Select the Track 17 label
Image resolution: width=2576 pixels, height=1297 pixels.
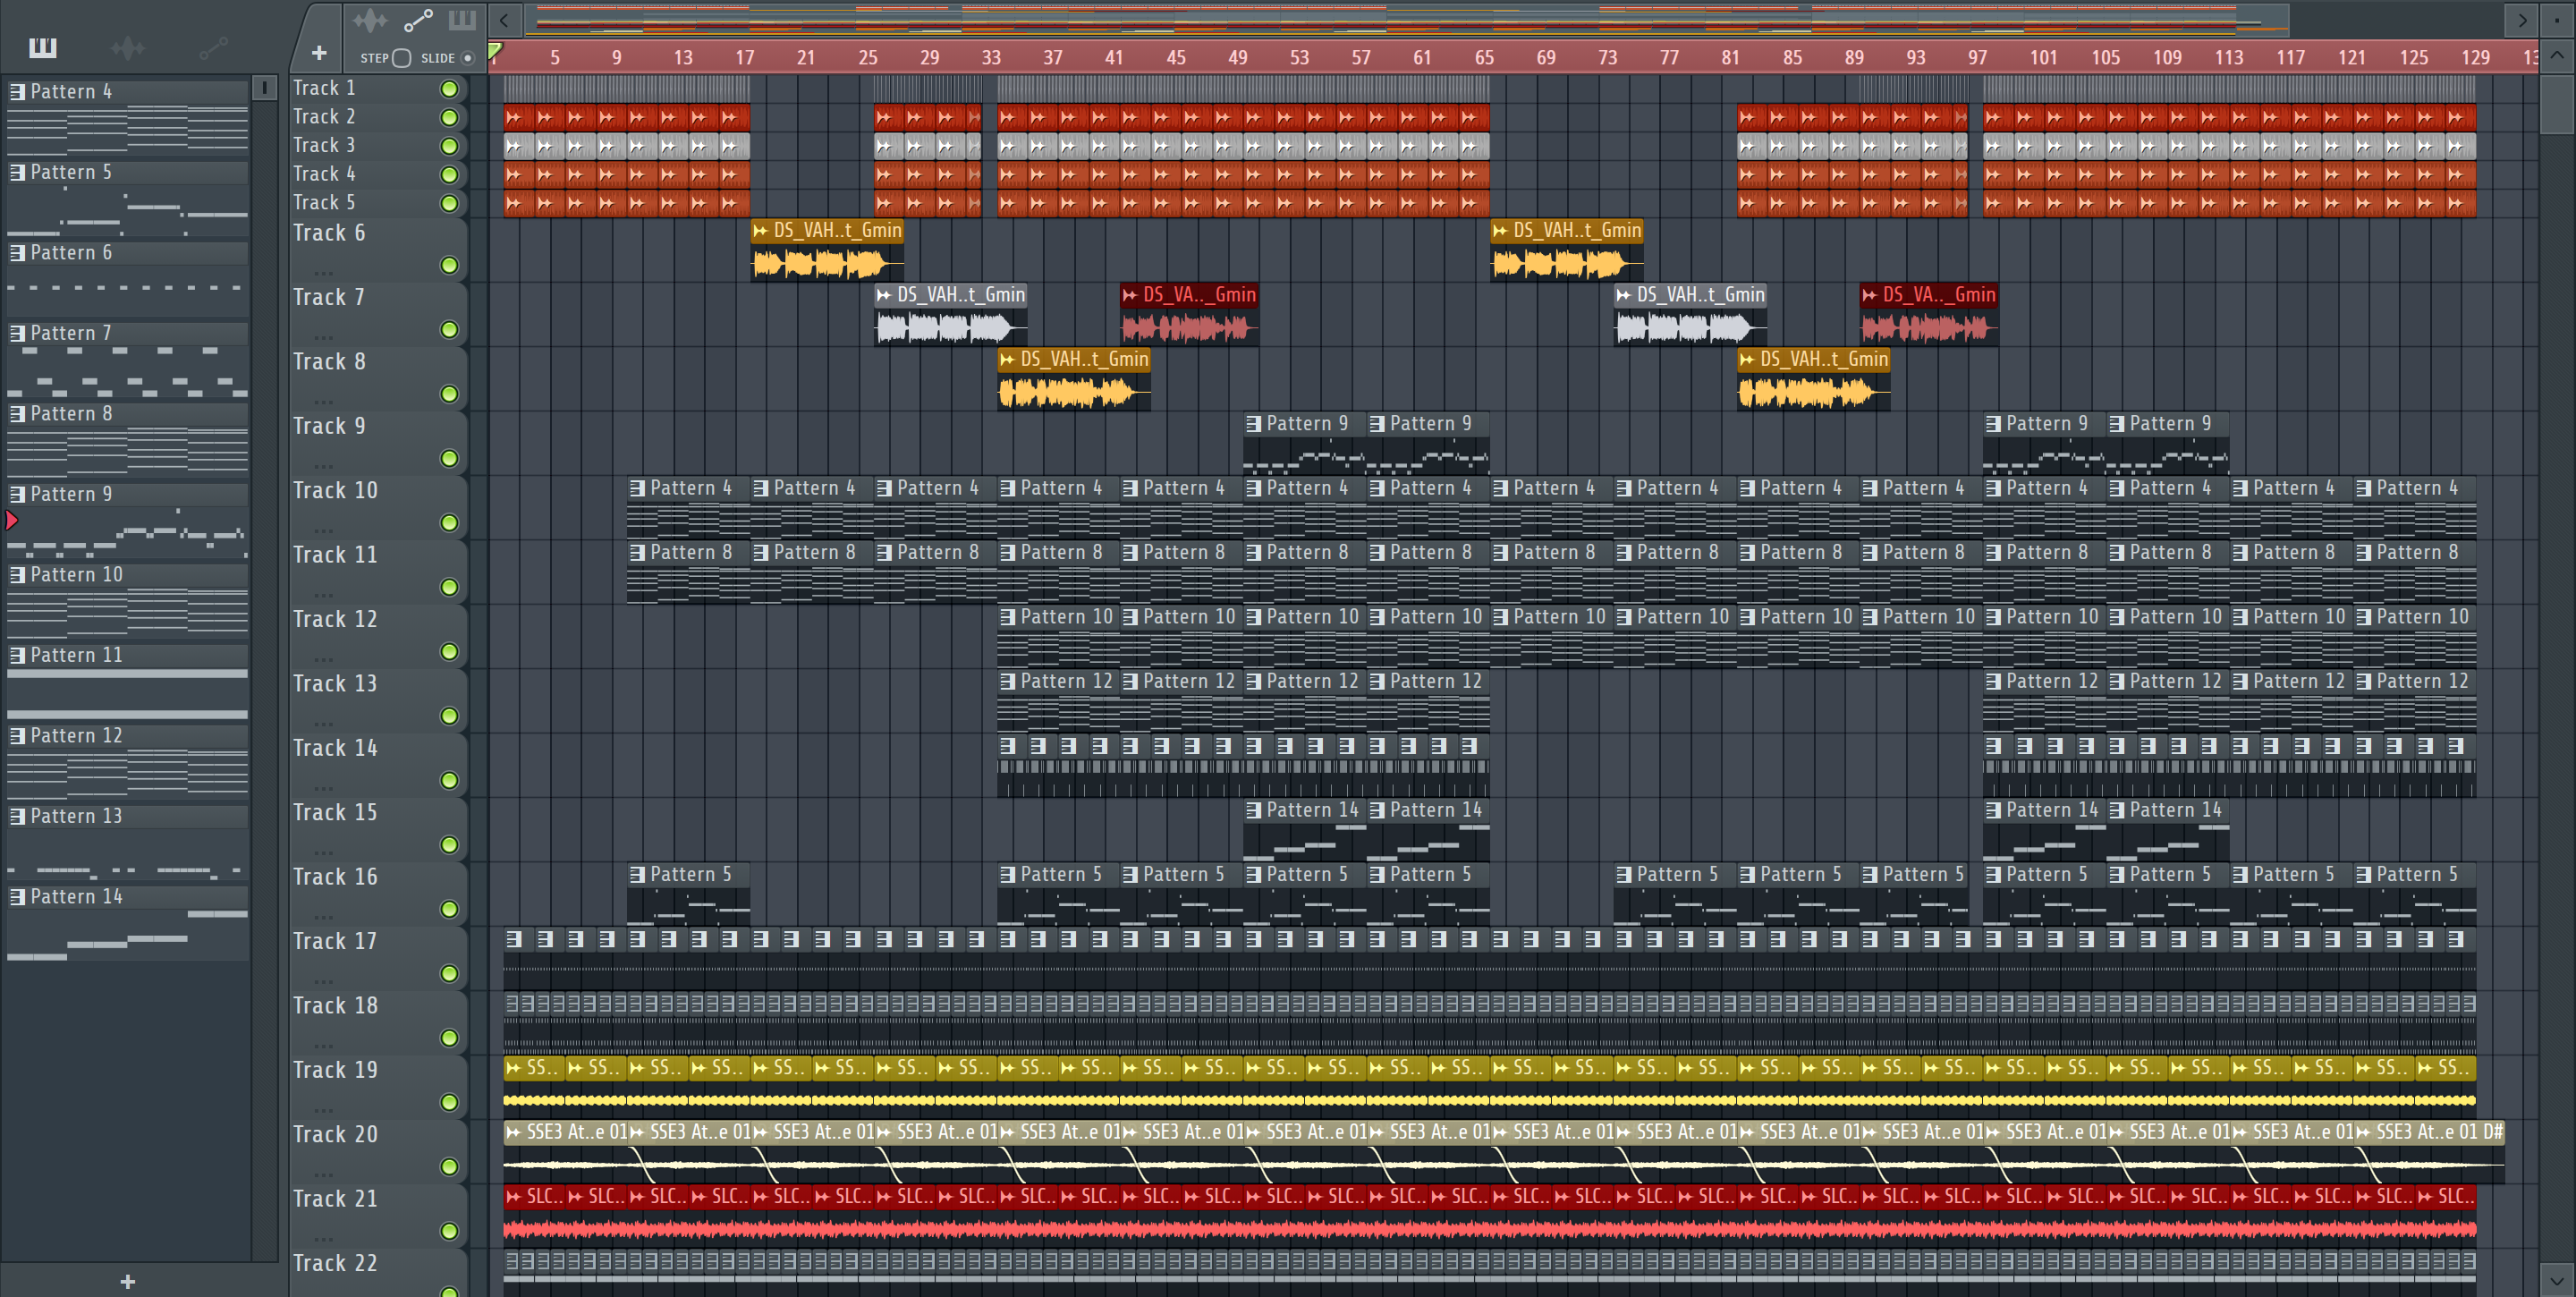335,941
